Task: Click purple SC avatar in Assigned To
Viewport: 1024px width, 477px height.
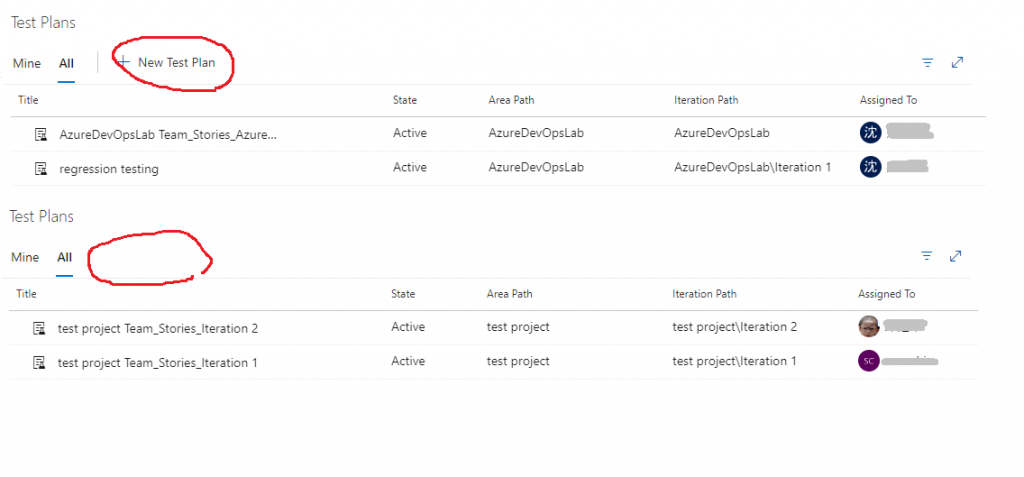Action: tap(868, 361)
